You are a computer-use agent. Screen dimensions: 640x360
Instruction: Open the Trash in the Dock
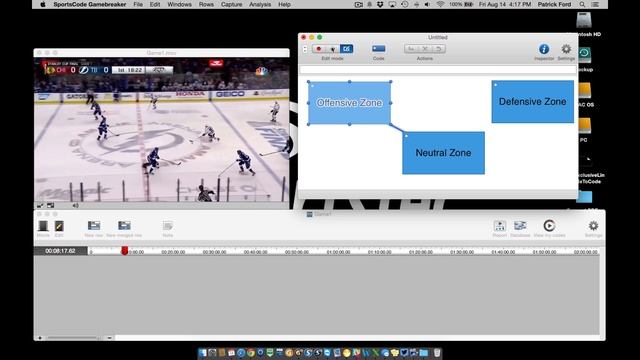coord(437,353)
